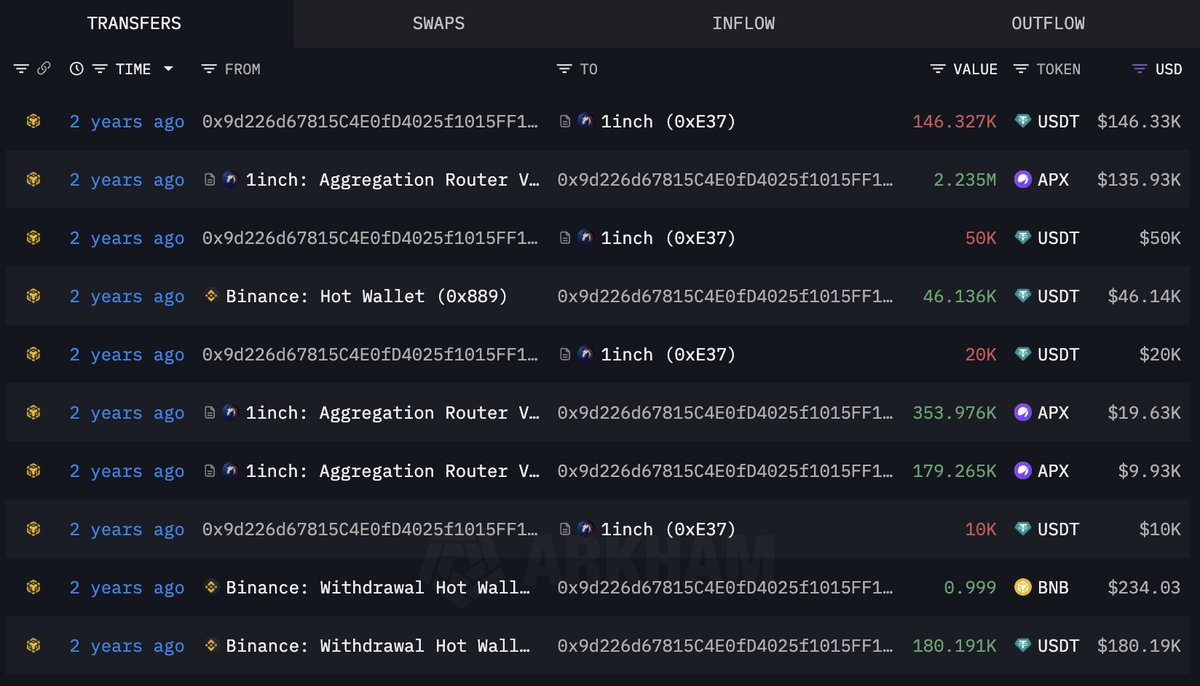1200x686 pixels.
Task: Toggle the TOKEN column filter
Action: (1021, 69)
